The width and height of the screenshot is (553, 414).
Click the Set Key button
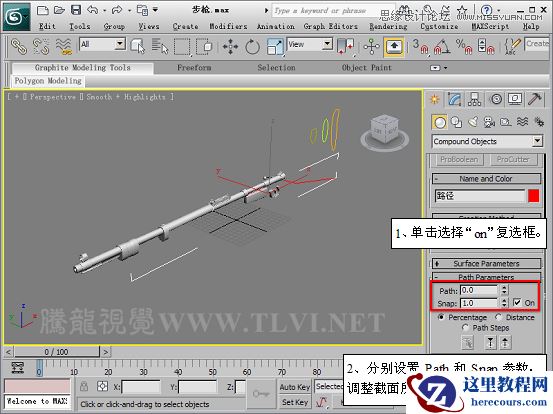pyautogui.click(x=295, y=402)
